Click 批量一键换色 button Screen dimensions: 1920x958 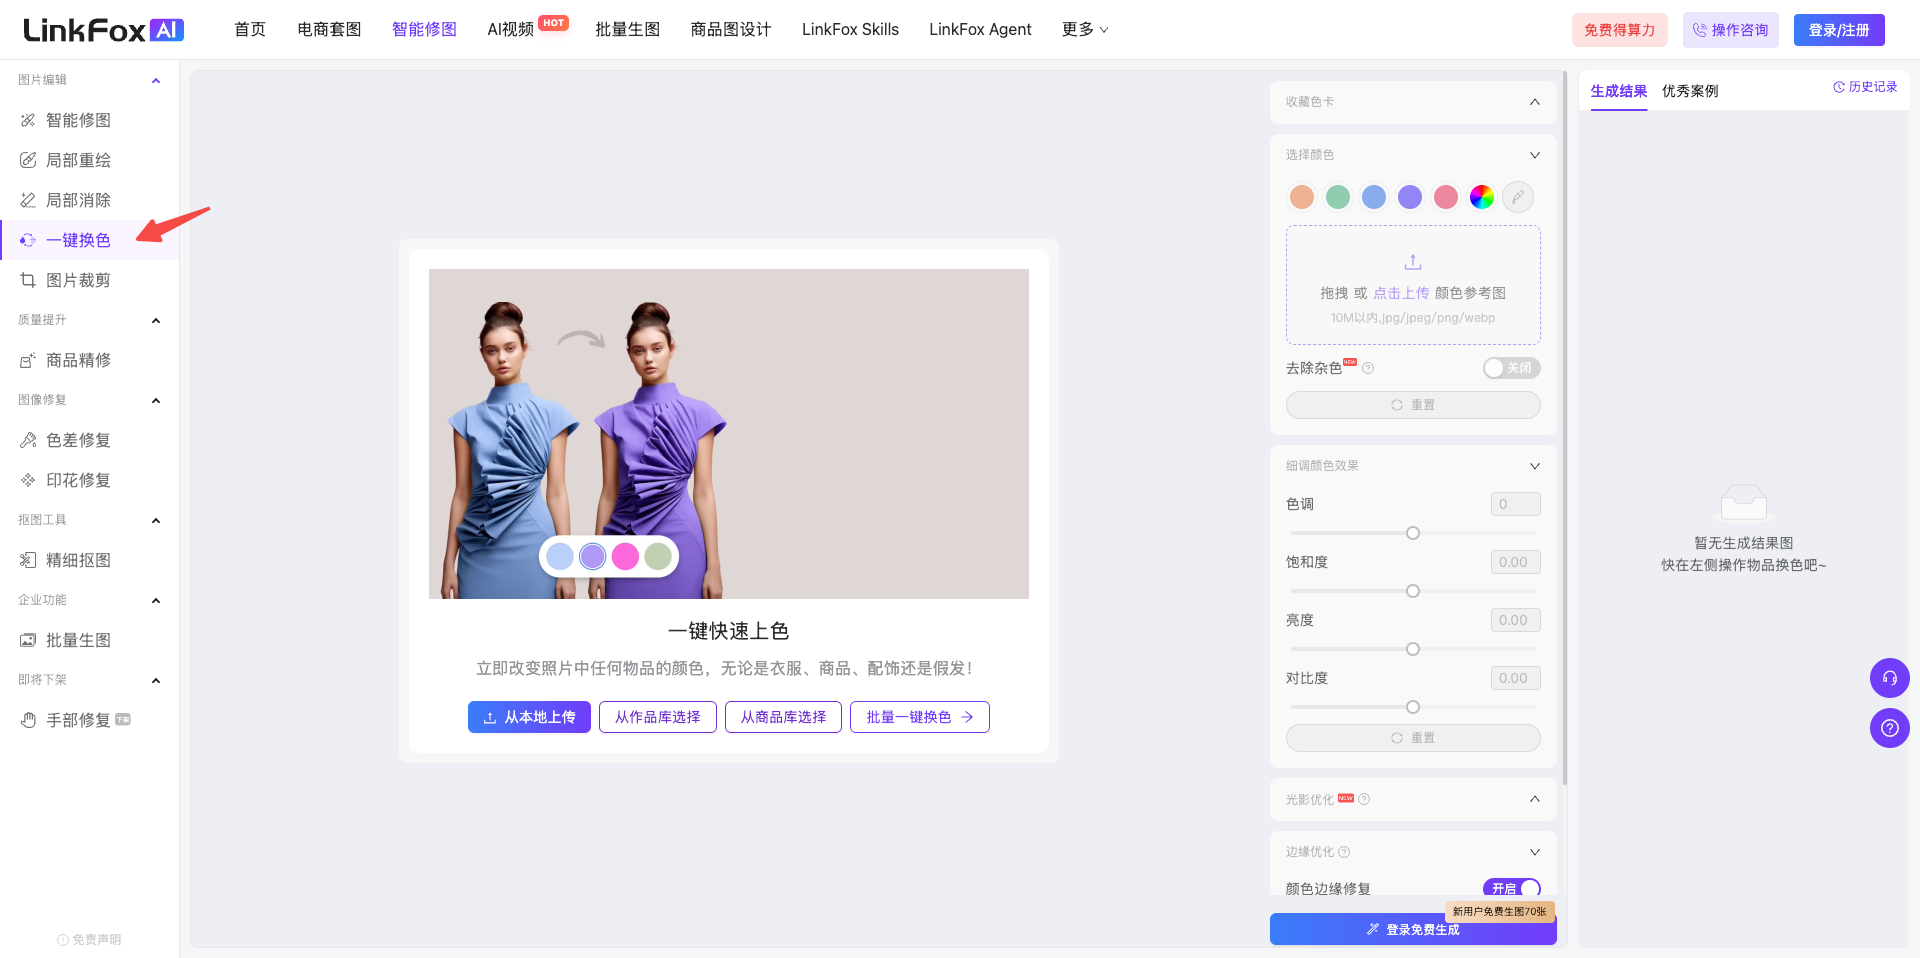pos(920,717)
